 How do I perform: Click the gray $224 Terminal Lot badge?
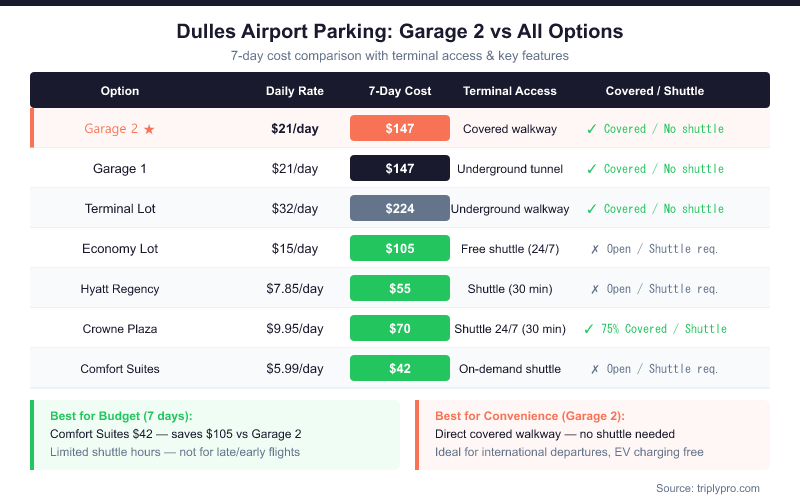pyautogui.click(x=400, y=209)
